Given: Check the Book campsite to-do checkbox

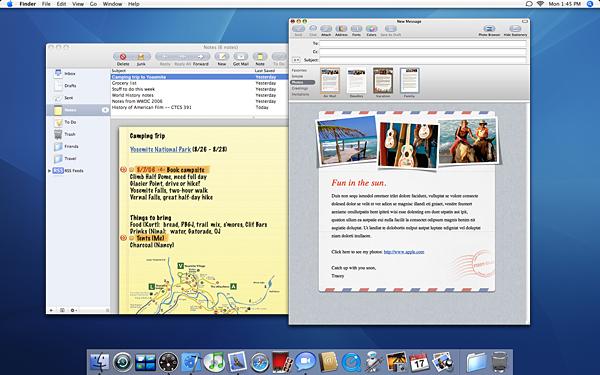Looking at the screenshot, I should point(132,170).
